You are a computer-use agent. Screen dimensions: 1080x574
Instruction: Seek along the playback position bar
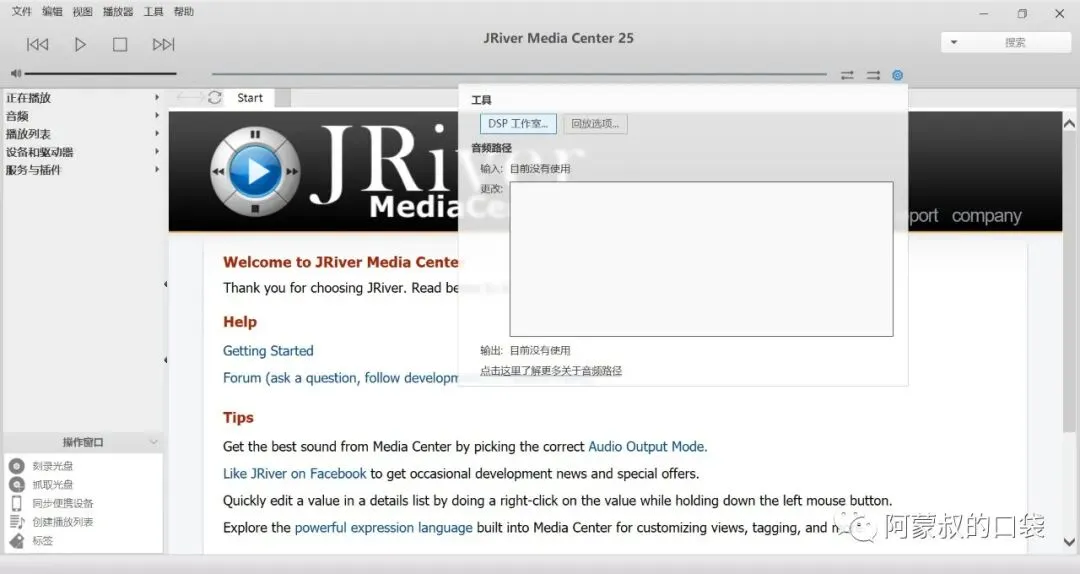point(519,74)
